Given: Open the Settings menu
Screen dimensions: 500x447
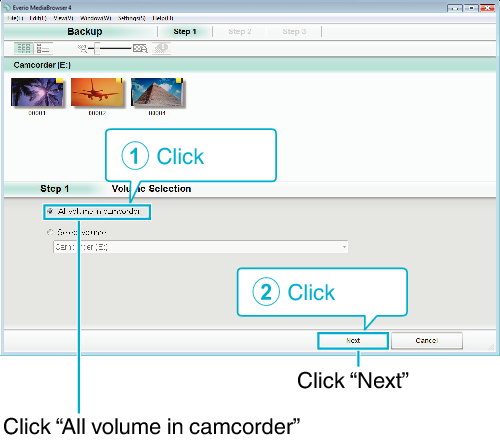Looking at the screenshot, I should (132, 18).
